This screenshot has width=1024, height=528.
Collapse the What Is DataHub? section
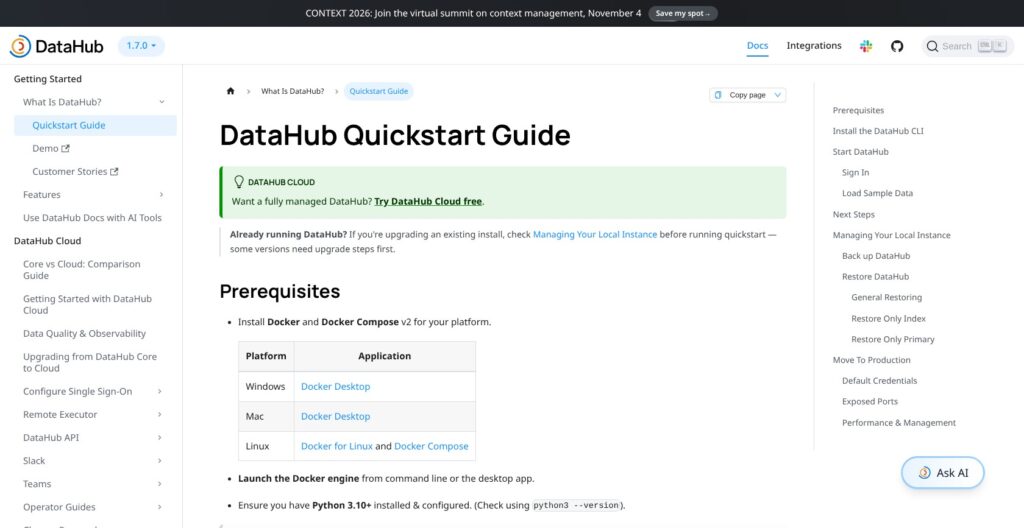[x=161, y=102]
